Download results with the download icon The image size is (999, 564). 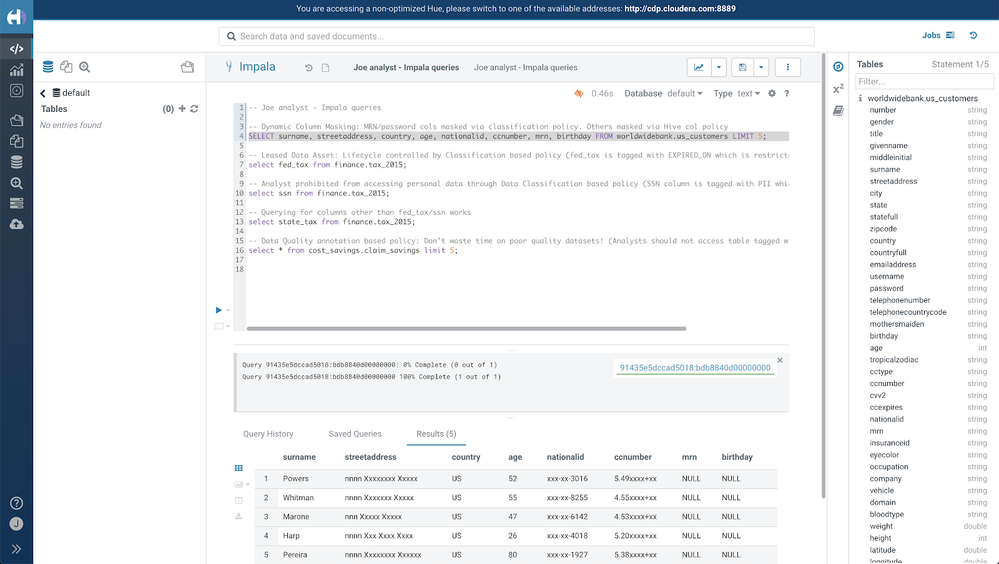coord(238,516)
